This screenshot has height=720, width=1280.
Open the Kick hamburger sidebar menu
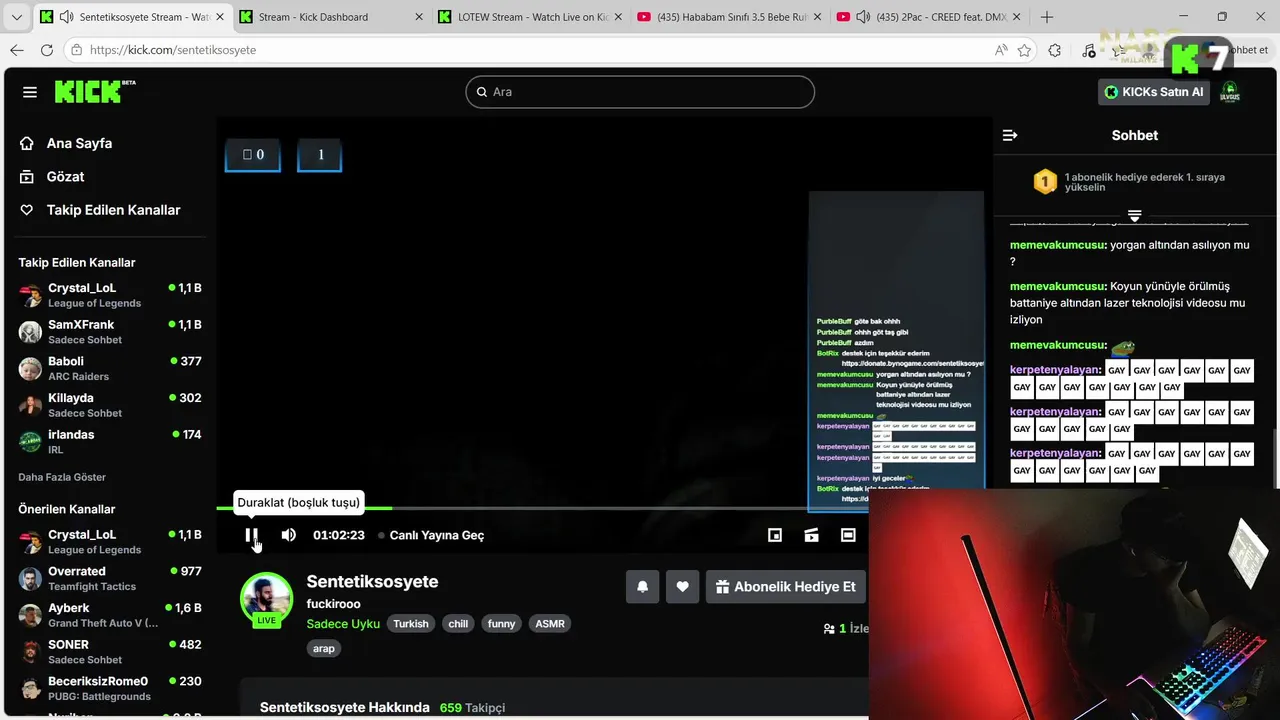[x=30, y=92]
